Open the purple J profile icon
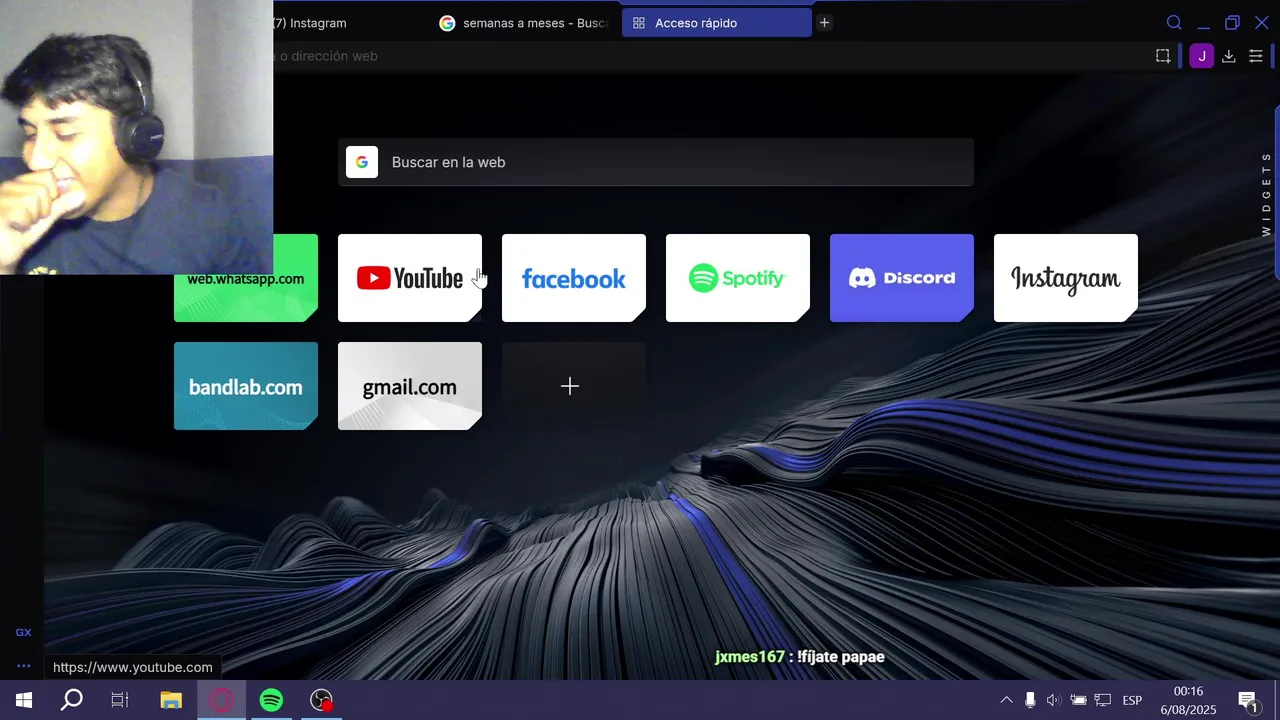This screenshot has width=1280, height=720. [x=1201, y=56]
